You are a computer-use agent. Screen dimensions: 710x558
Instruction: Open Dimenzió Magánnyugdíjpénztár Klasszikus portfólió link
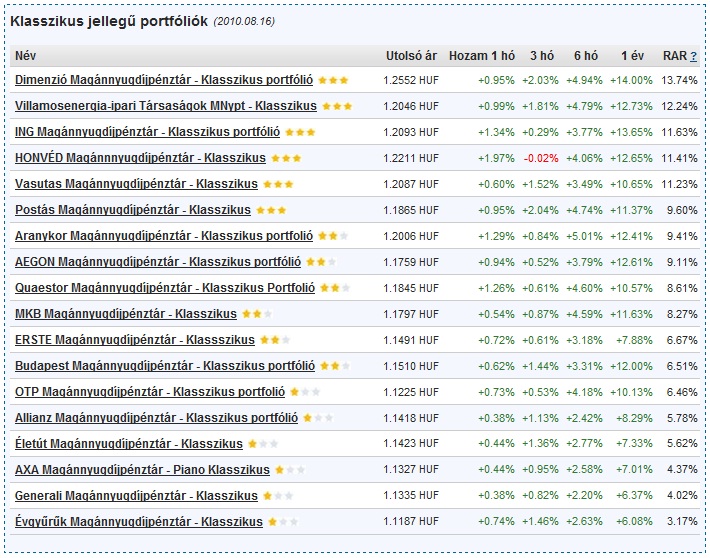pyautogui.click(x=164, y=80)
